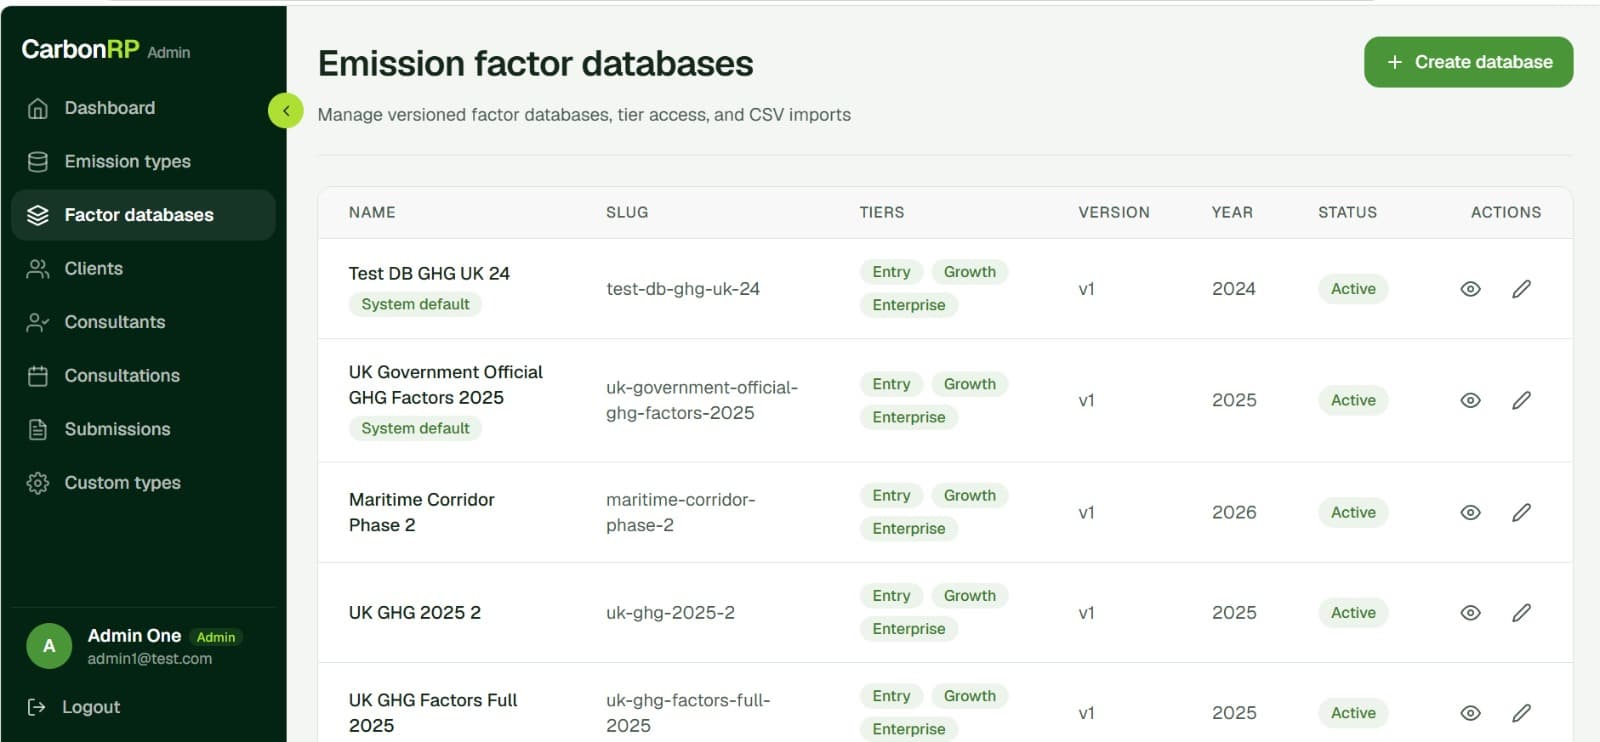Edit the Maritime Corridor Phase 2 database
Screen dimensions: 1600x742
[1521, 512]
